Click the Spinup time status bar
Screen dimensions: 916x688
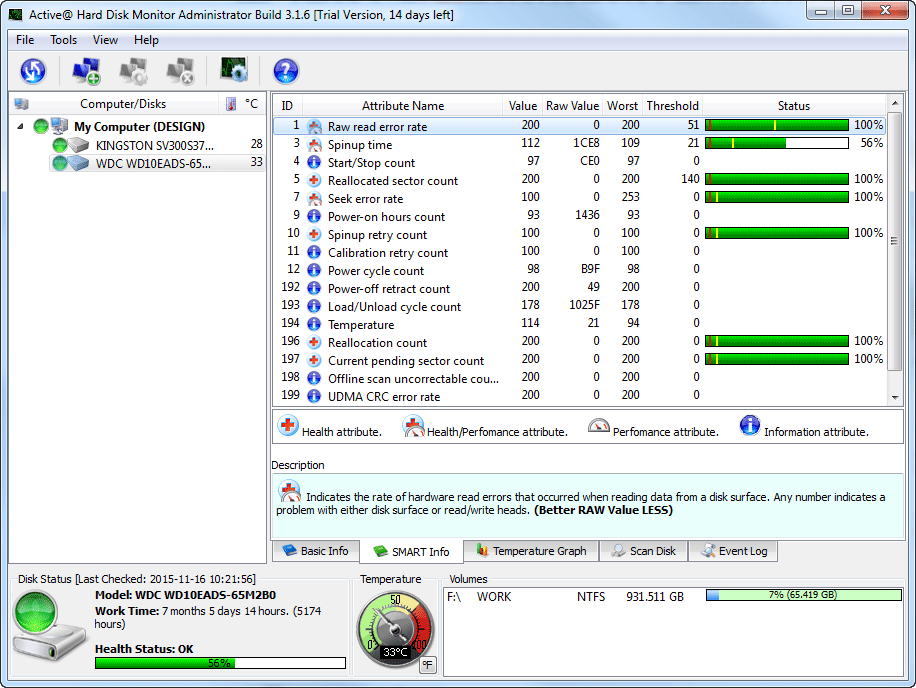point(776,143)
